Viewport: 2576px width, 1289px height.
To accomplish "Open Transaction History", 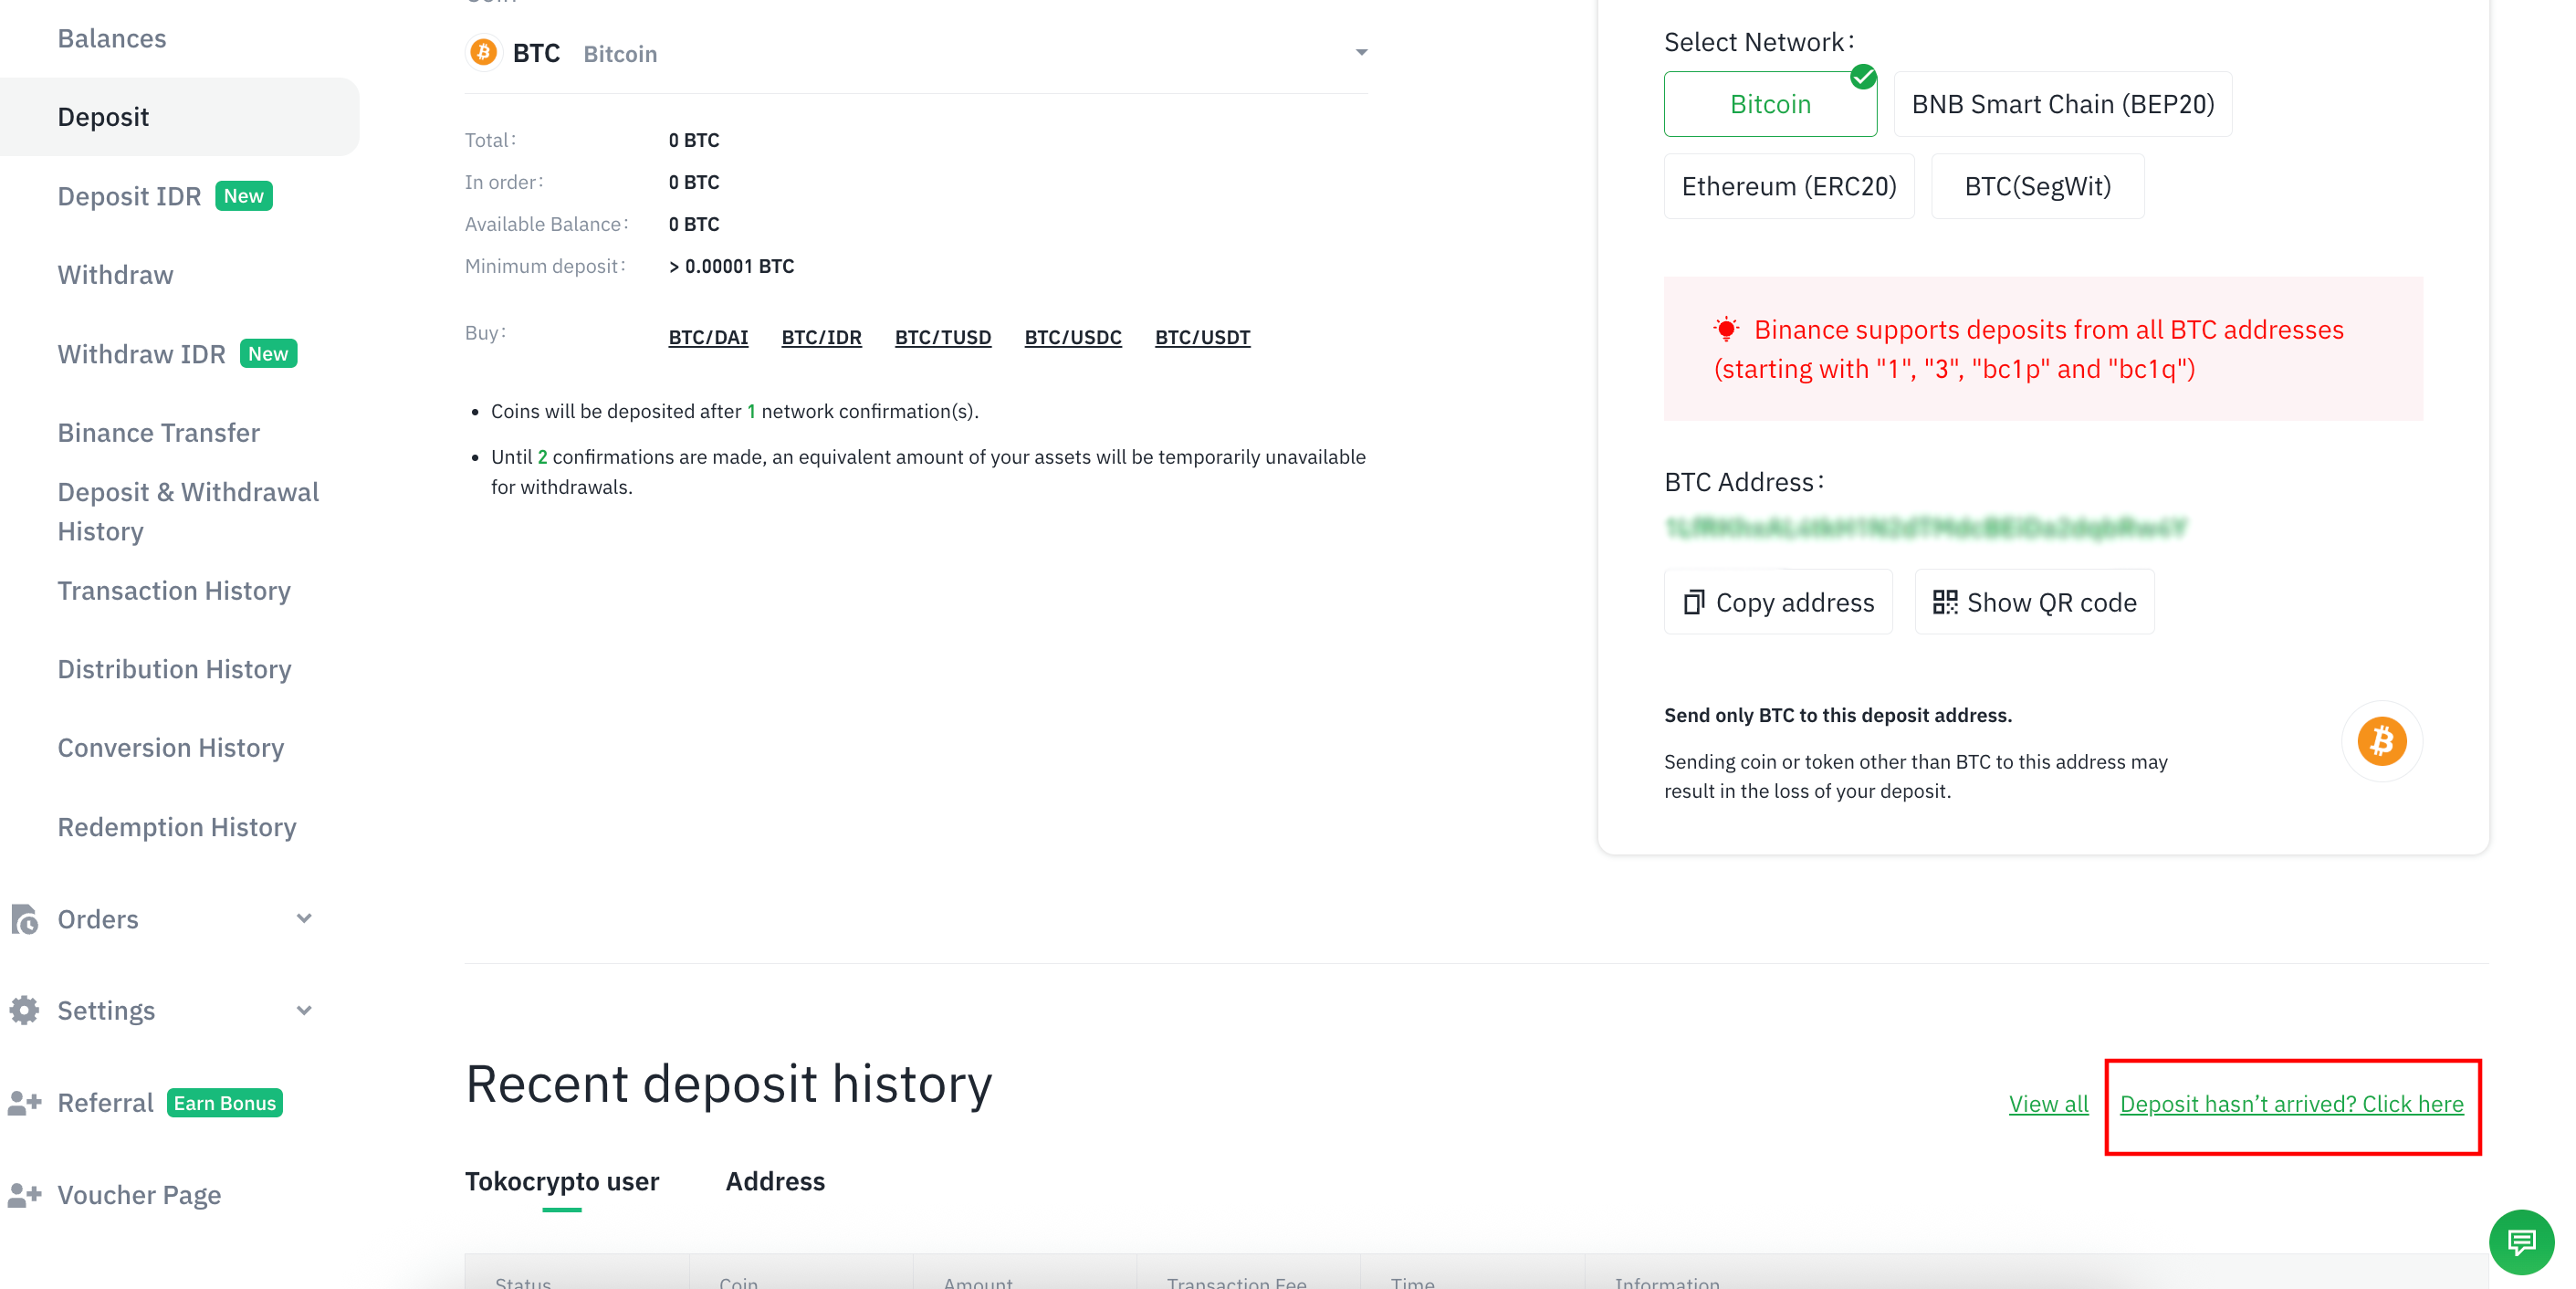I will click(x=173, y=591).
